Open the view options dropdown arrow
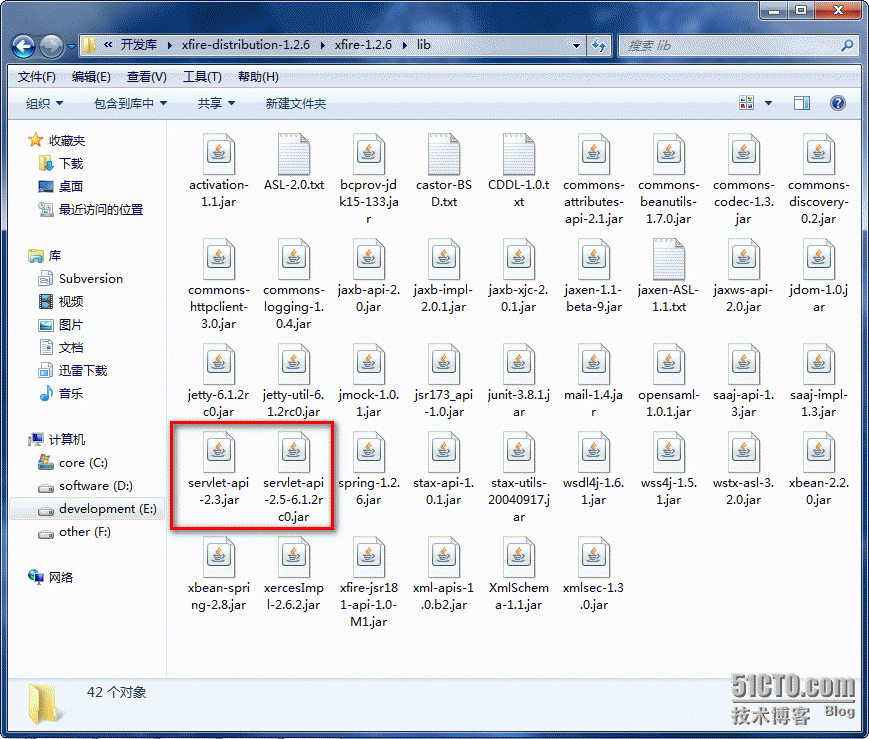This screenshot has width=869, height=739. 768,103
